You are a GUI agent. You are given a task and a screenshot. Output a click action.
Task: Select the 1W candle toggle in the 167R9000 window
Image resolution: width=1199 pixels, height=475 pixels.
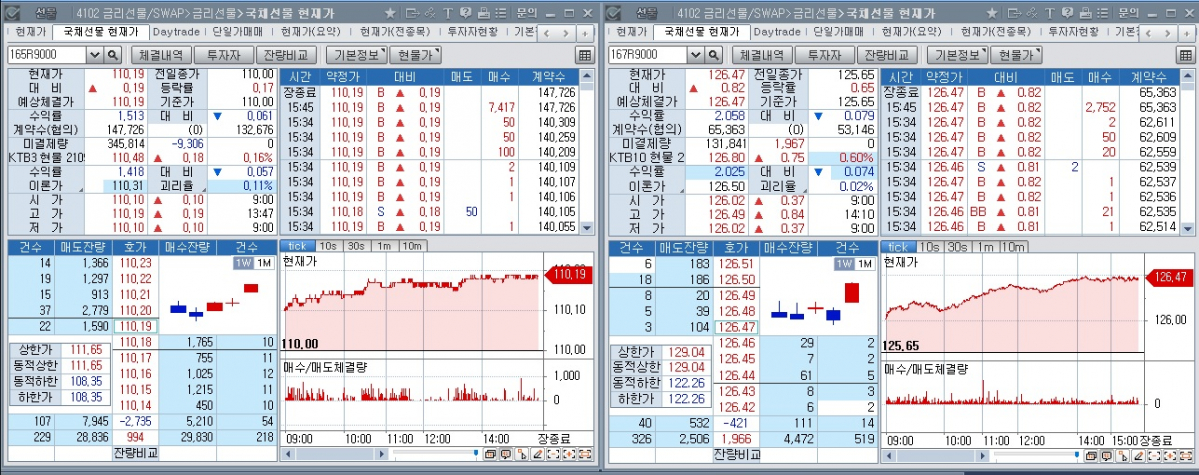(x=844, y=263)
